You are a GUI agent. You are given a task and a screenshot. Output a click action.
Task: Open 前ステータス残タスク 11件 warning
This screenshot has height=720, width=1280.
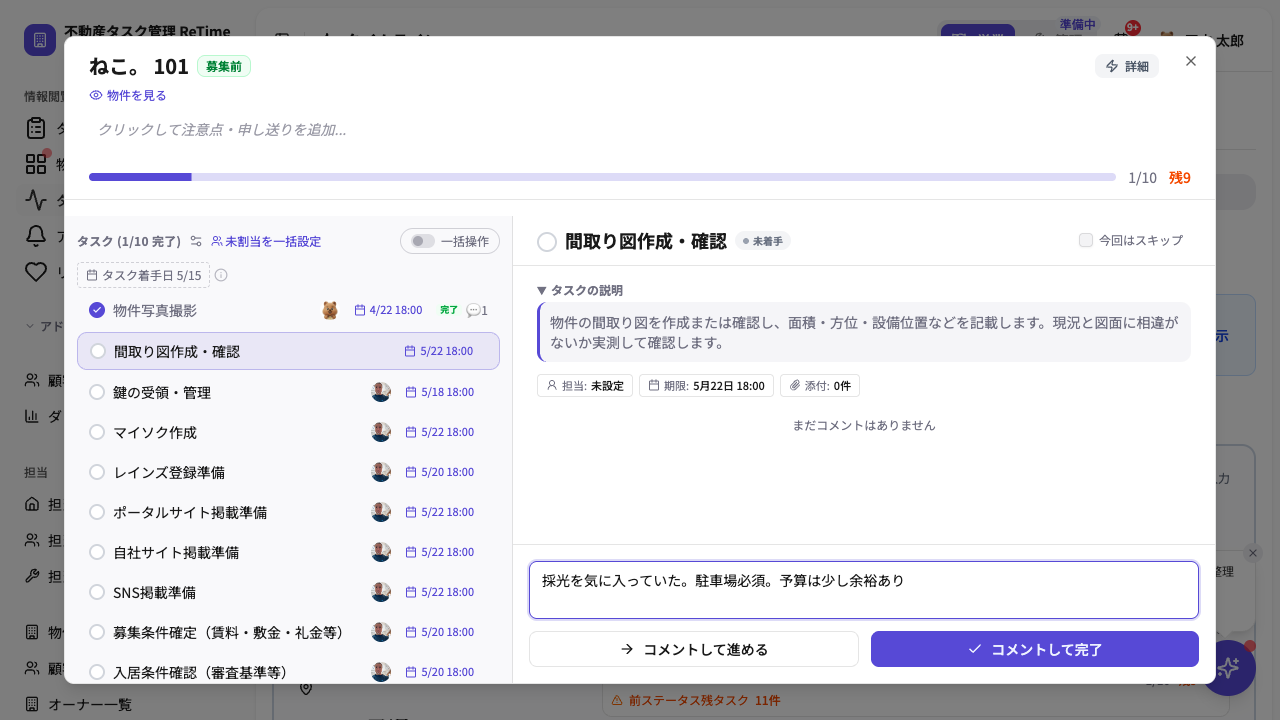point(695,701)
